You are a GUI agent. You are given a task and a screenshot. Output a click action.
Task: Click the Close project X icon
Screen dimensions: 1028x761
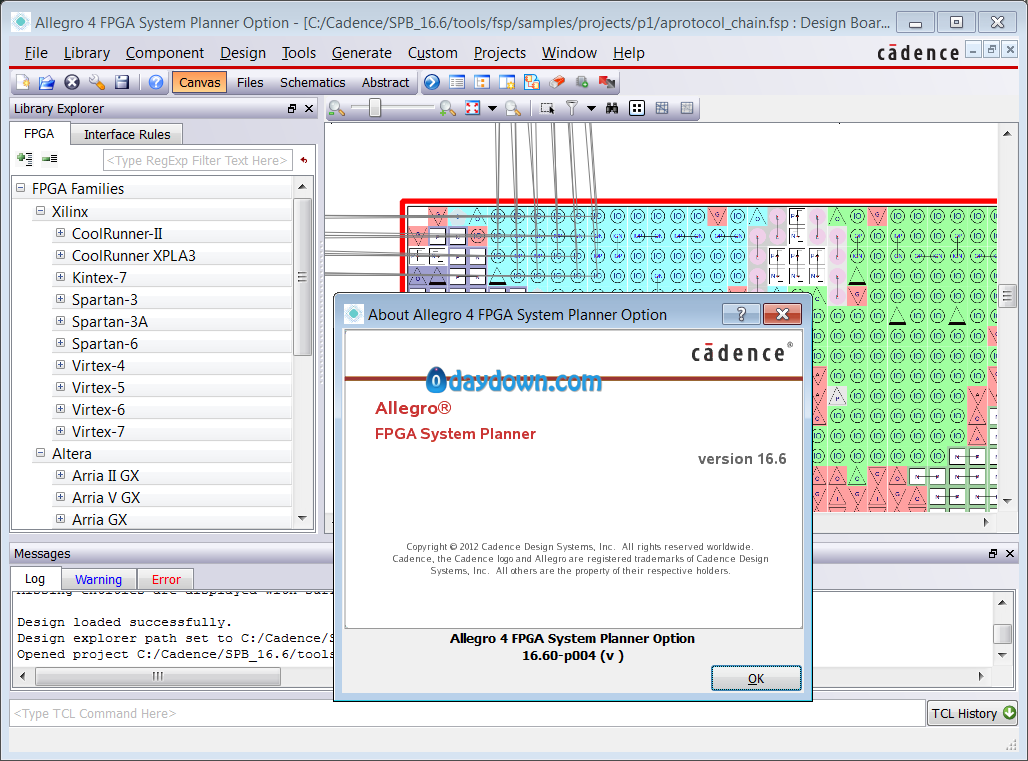(x=71, y=82)
